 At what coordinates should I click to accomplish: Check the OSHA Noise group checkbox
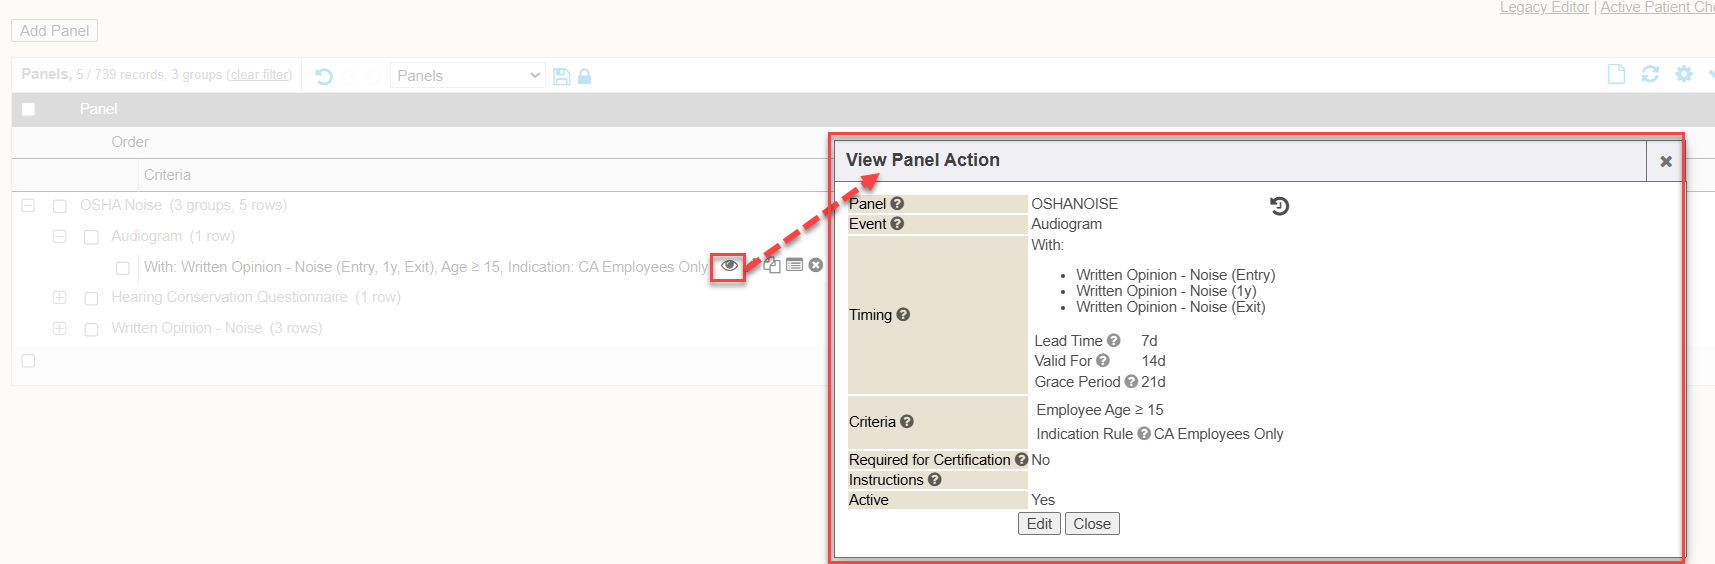(x=60, y=206)
